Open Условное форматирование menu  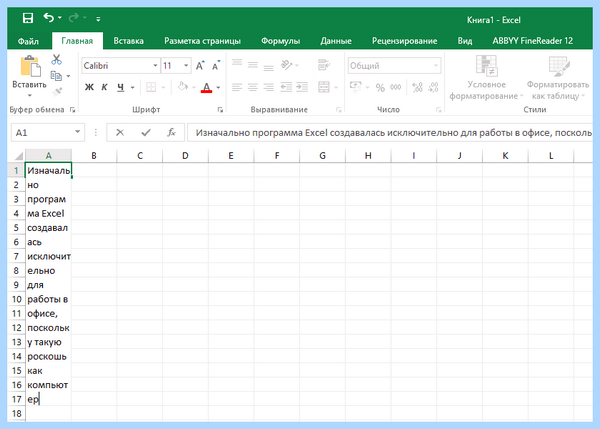(x=486, y=78)
